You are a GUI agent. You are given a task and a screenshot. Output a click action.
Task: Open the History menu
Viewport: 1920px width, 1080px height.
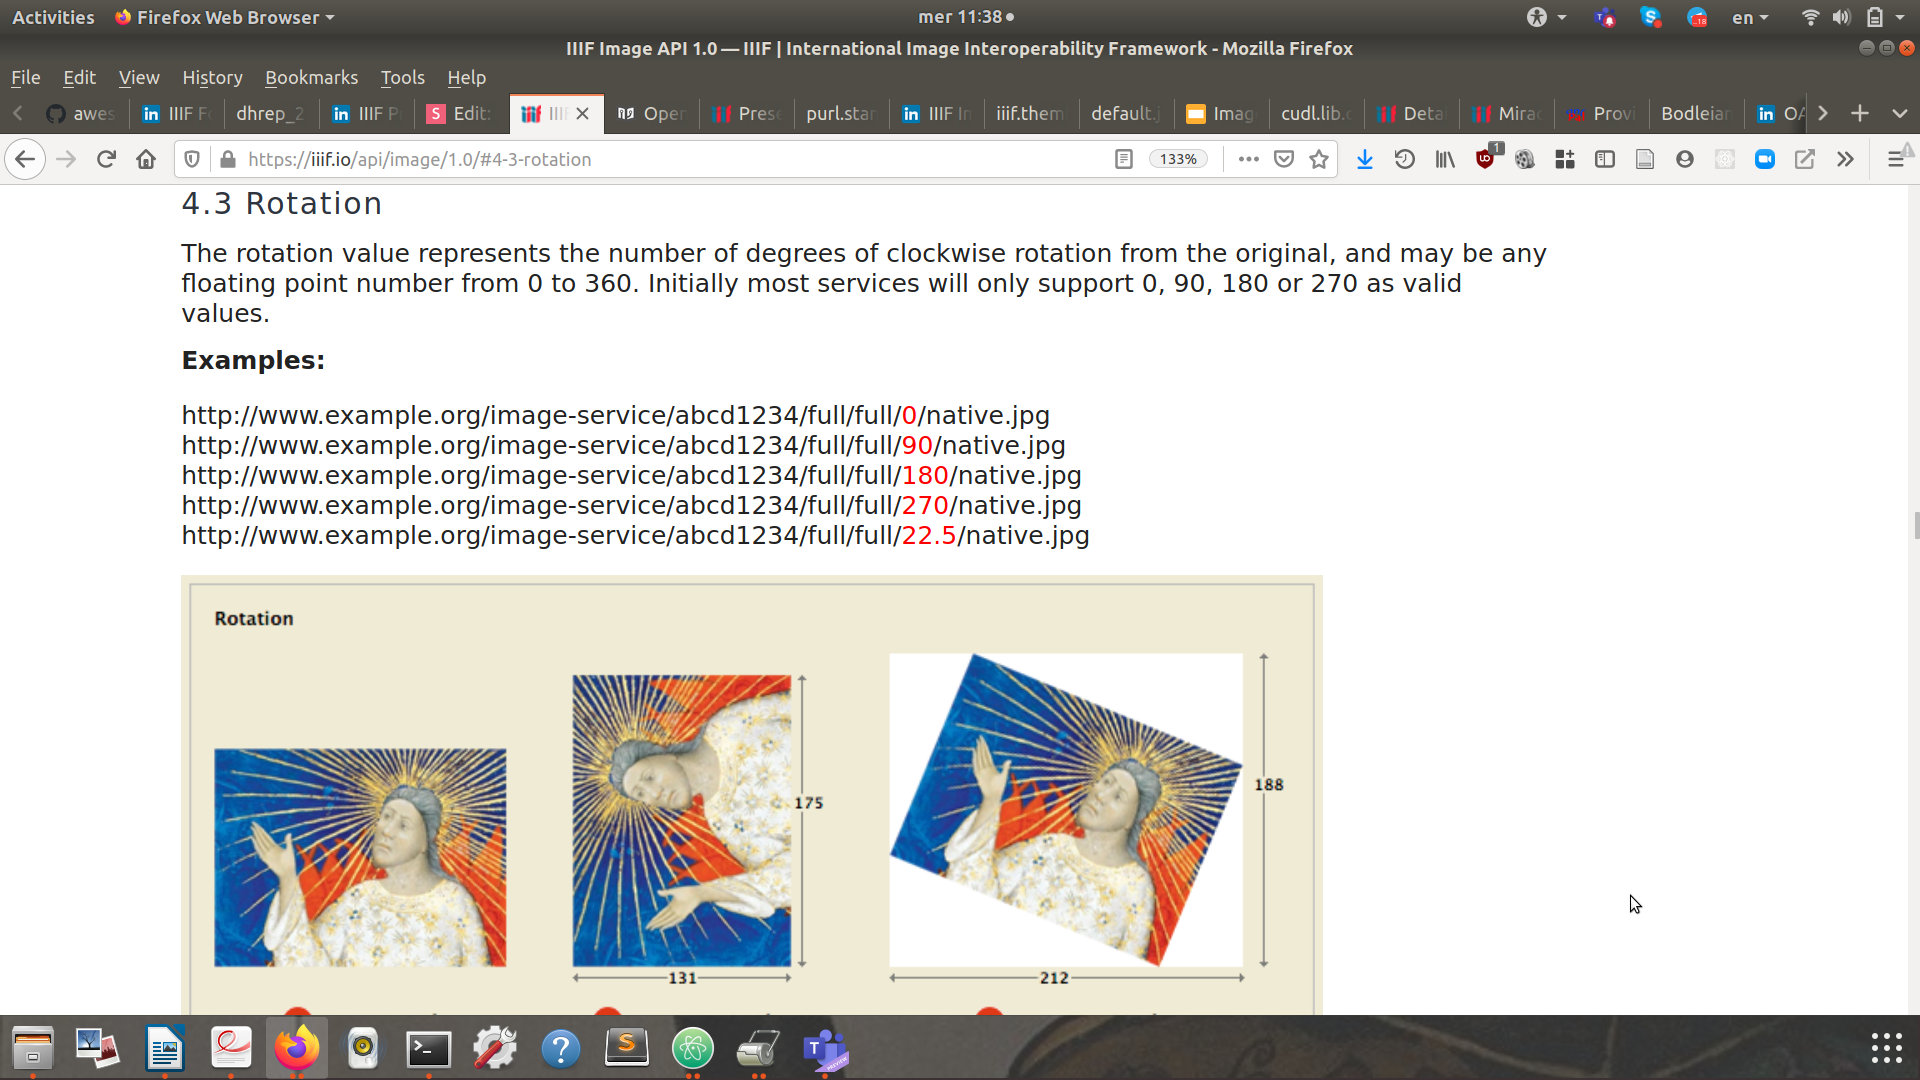(212, 77)
